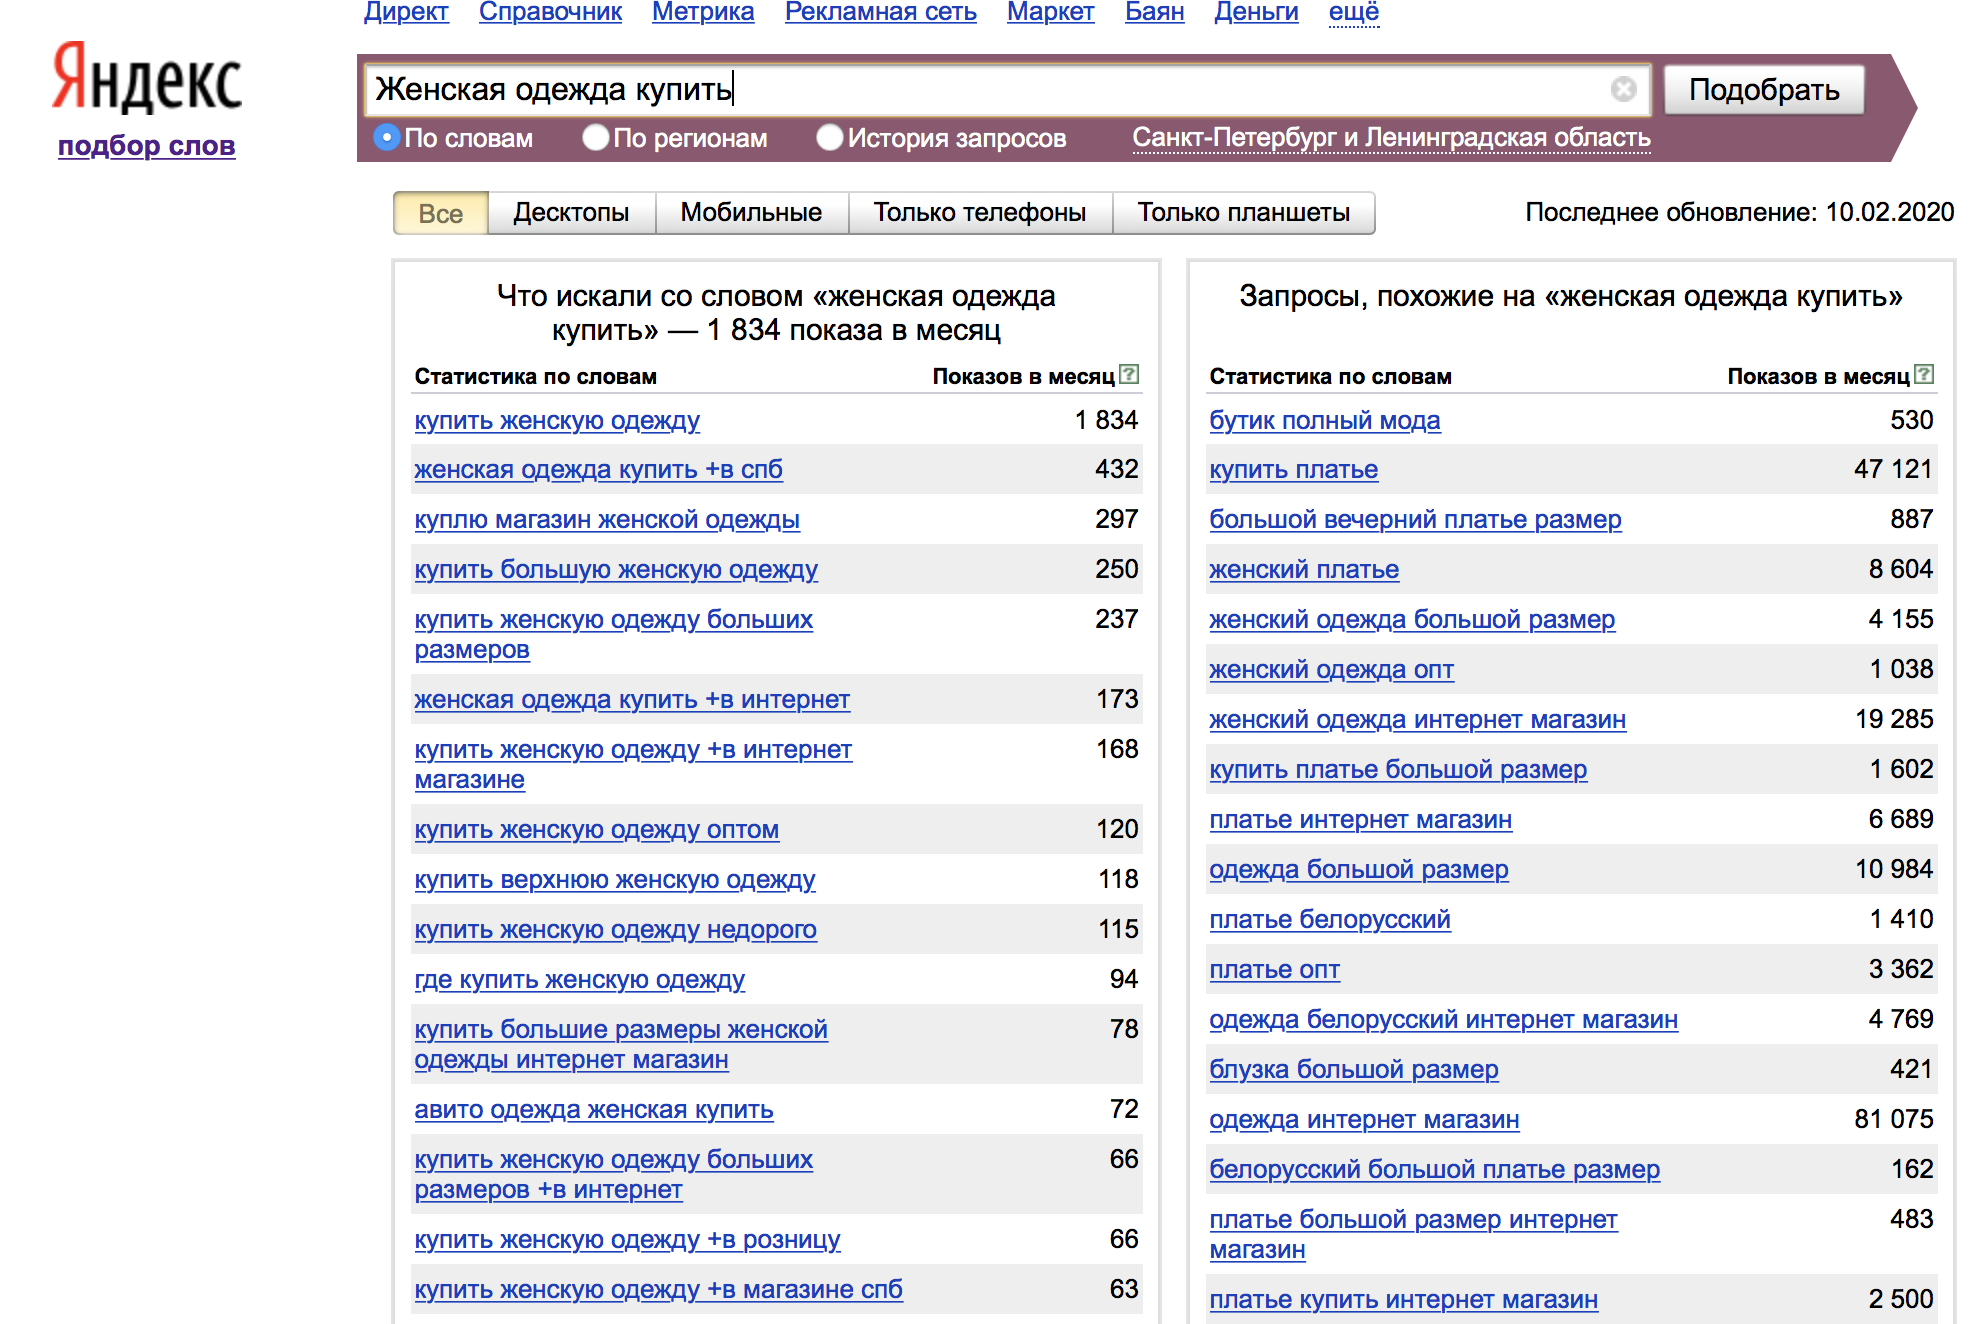
Task: Open Справочник in the top navigation
Action: (550, 13)
